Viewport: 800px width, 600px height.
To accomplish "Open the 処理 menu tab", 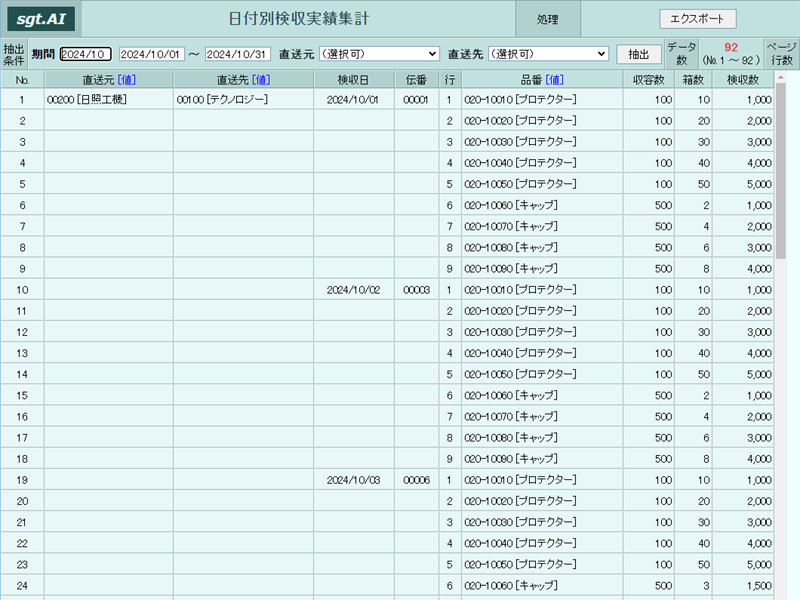I will 547,19.
